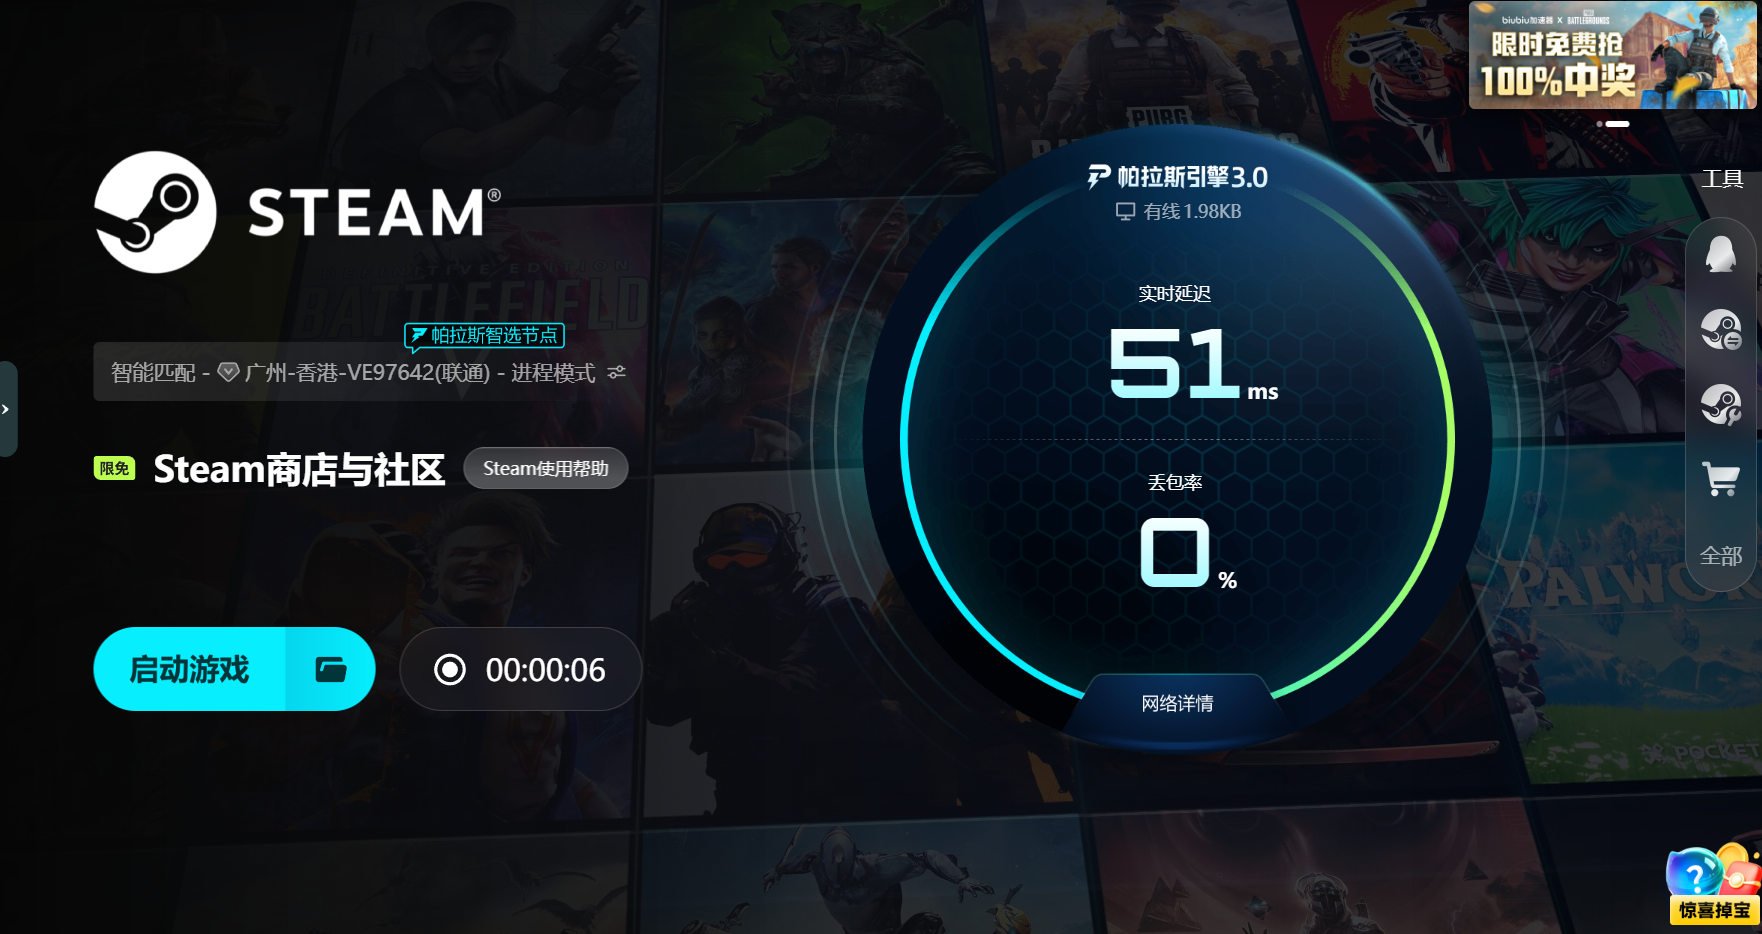Open the QQ penguin tool icon
This screenshot has width=1762, height=934.
1721,255
